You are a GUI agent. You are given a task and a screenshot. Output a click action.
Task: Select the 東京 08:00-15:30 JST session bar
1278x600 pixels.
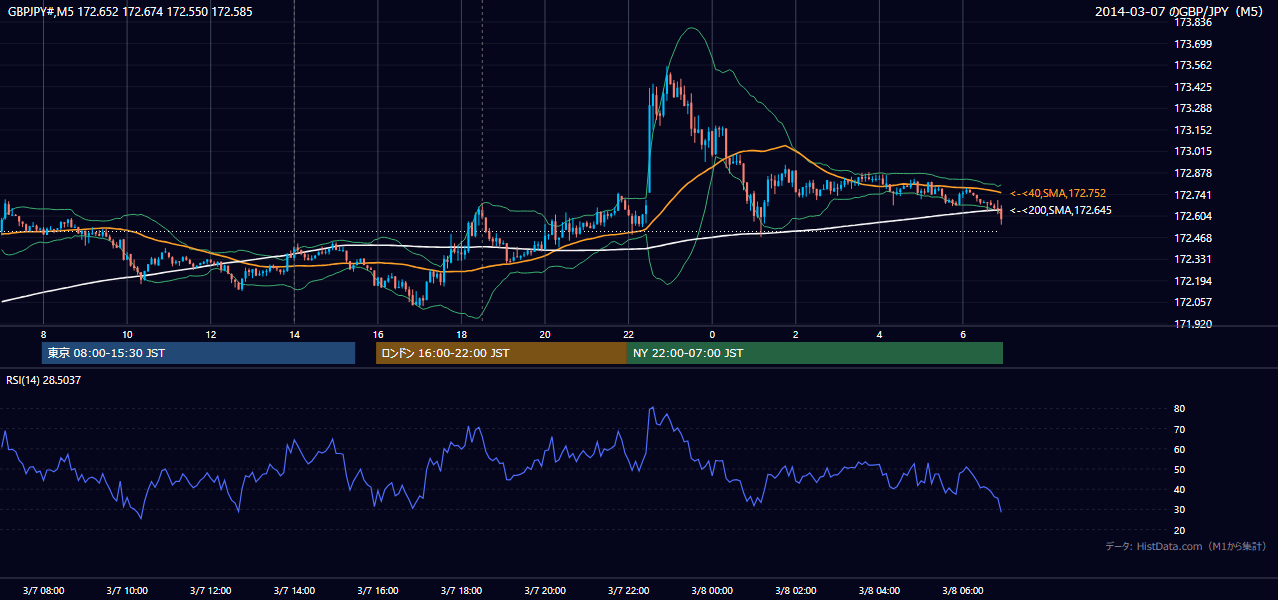click(x=198, y=353)
